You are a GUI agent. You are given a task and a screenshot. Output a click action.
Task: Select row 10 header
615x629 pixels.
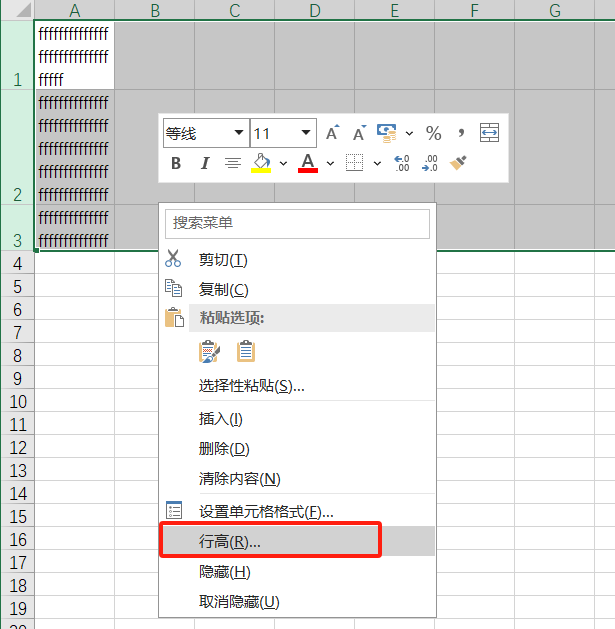17,402
